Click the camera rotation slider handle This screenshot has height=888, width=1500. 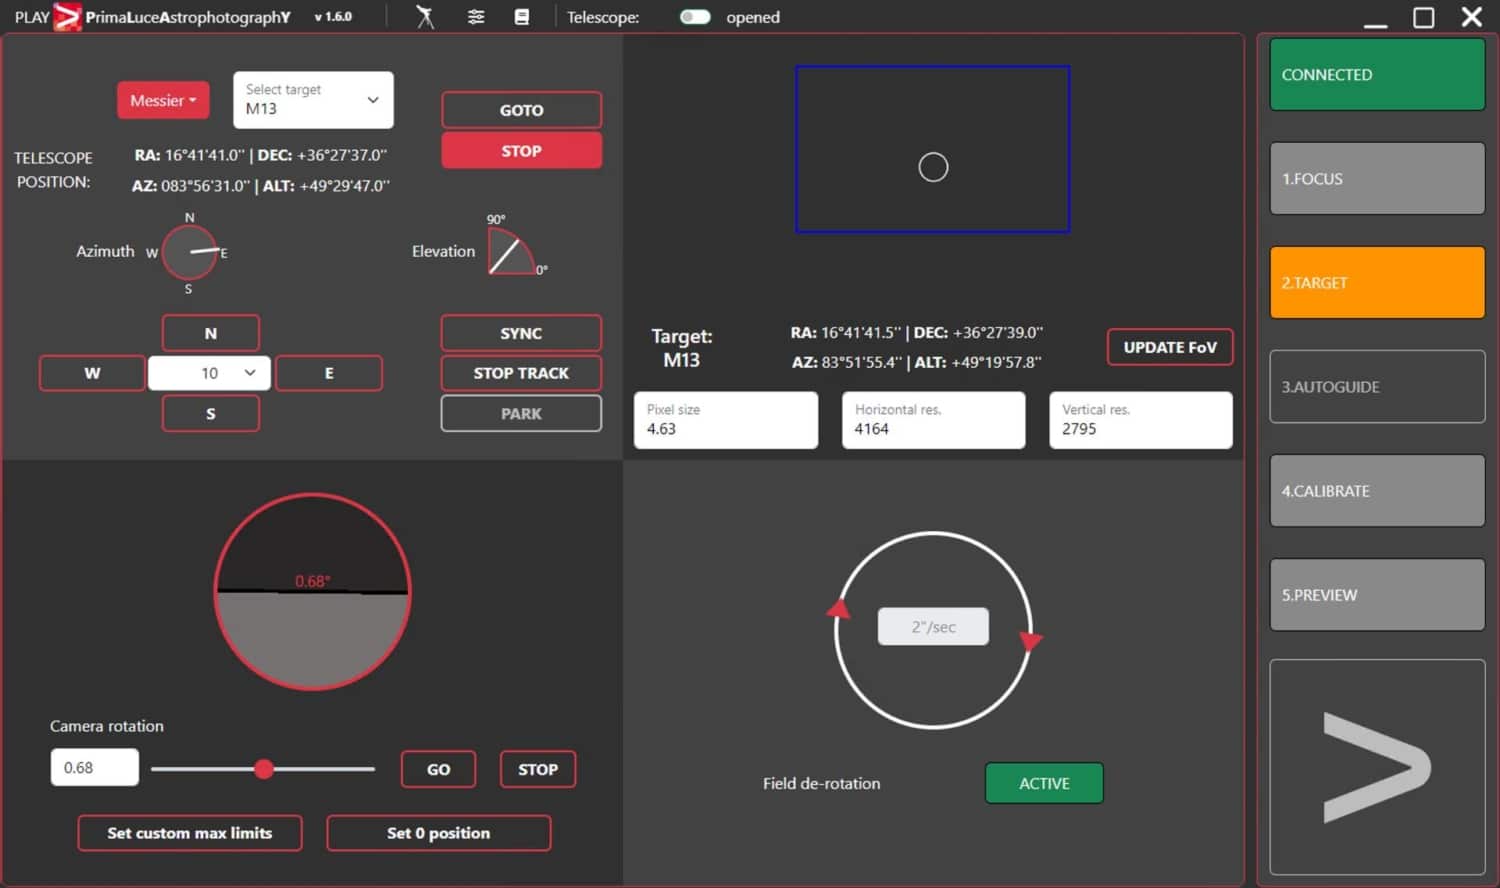264,769
